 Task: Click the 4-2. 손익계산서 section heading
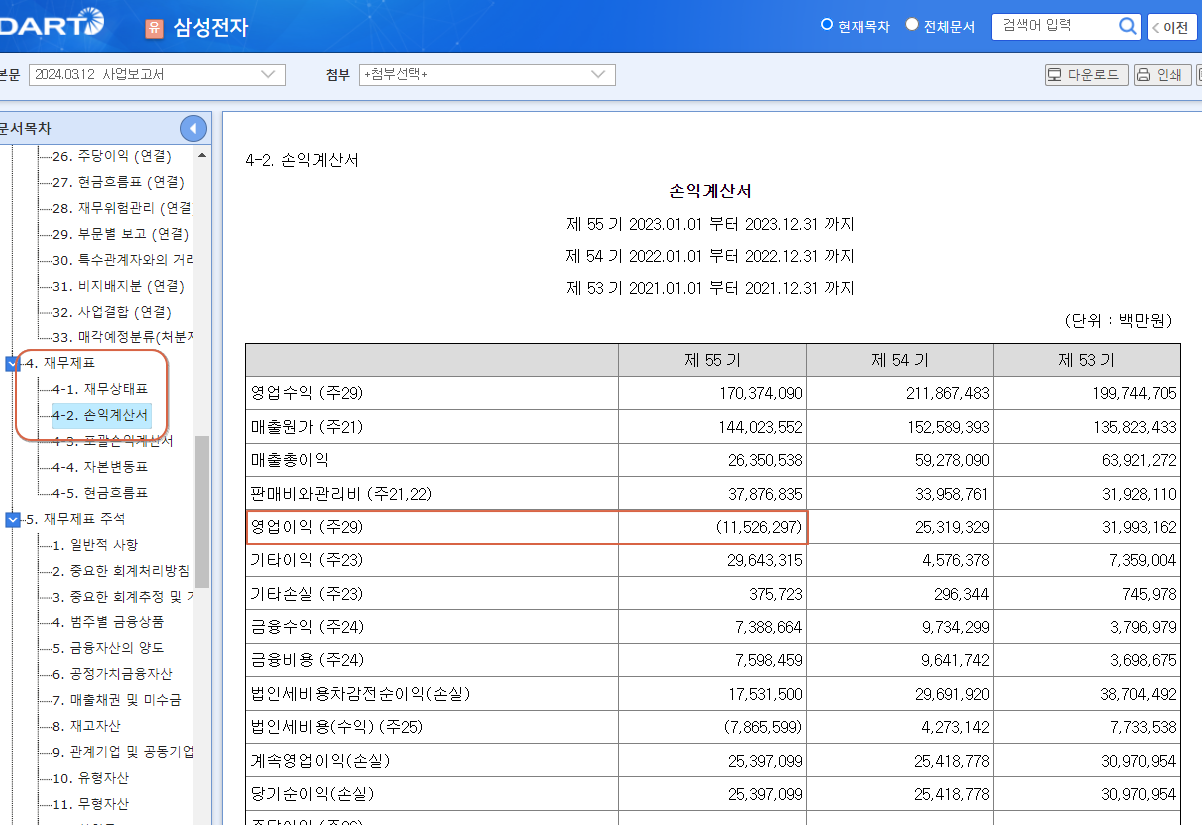[x=301, y=160]
